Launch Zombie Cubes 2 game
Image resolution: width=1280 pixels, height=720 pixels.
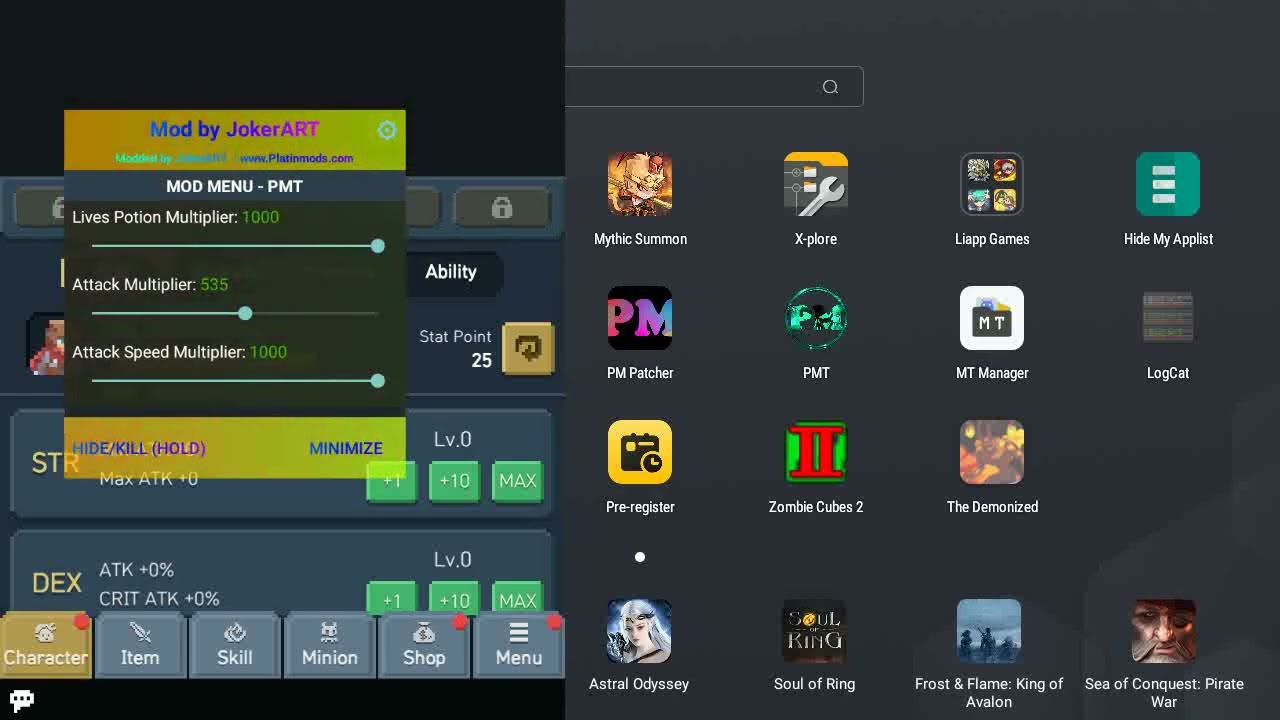[816, 452]
